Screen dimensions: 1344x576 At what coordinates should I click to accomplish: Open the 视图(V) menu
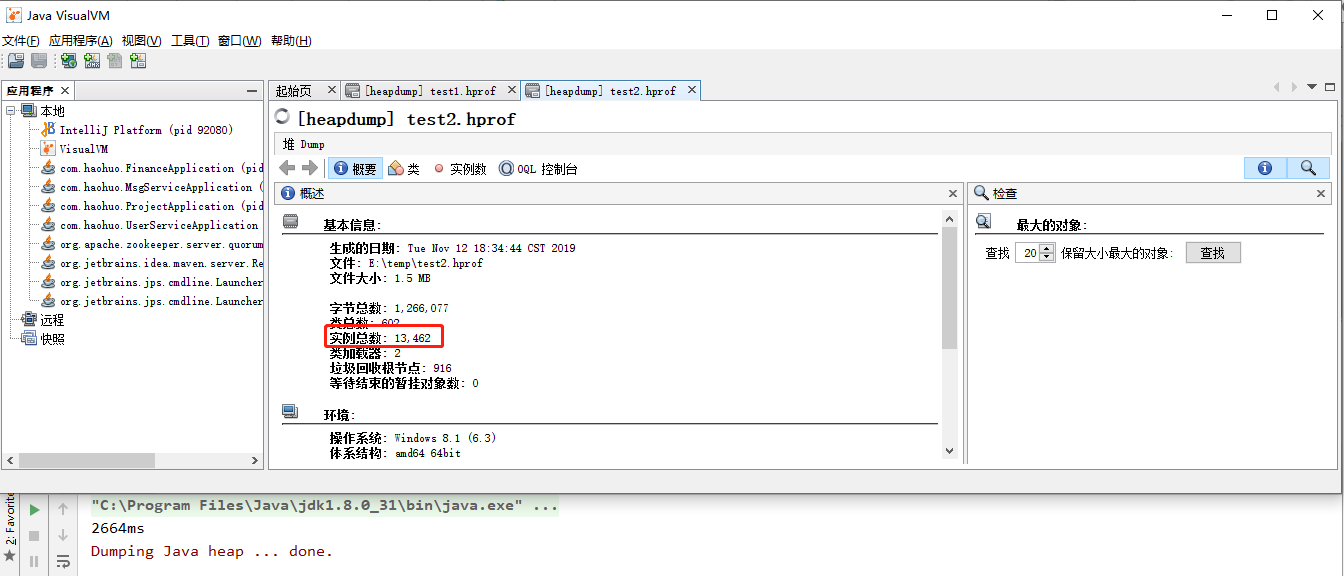pos(141,40)
